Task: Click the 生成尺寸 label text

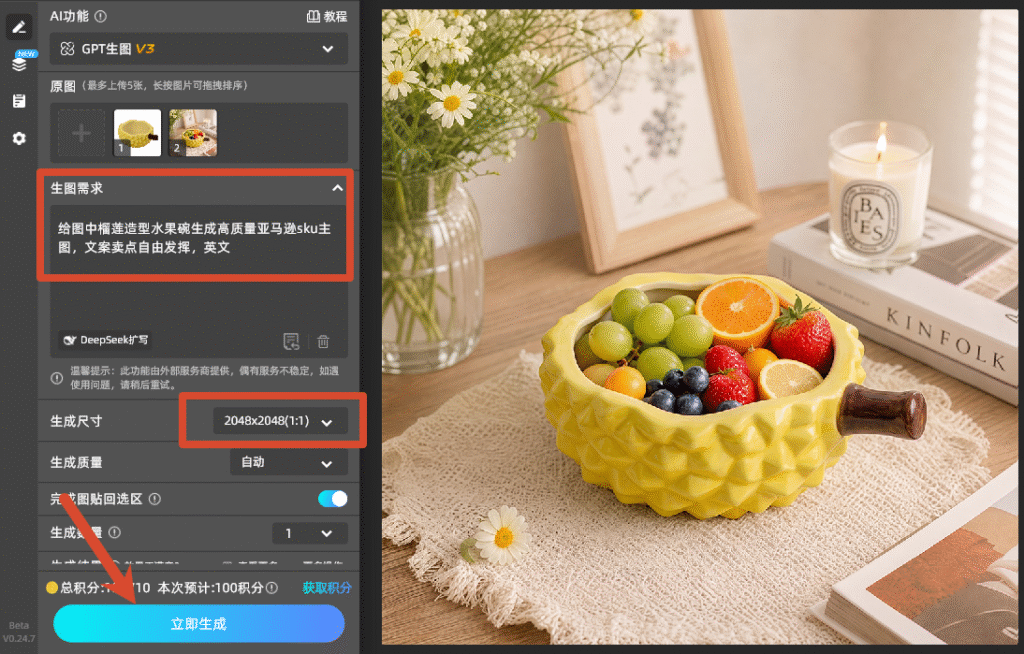Action: click(x=76, y=421)
